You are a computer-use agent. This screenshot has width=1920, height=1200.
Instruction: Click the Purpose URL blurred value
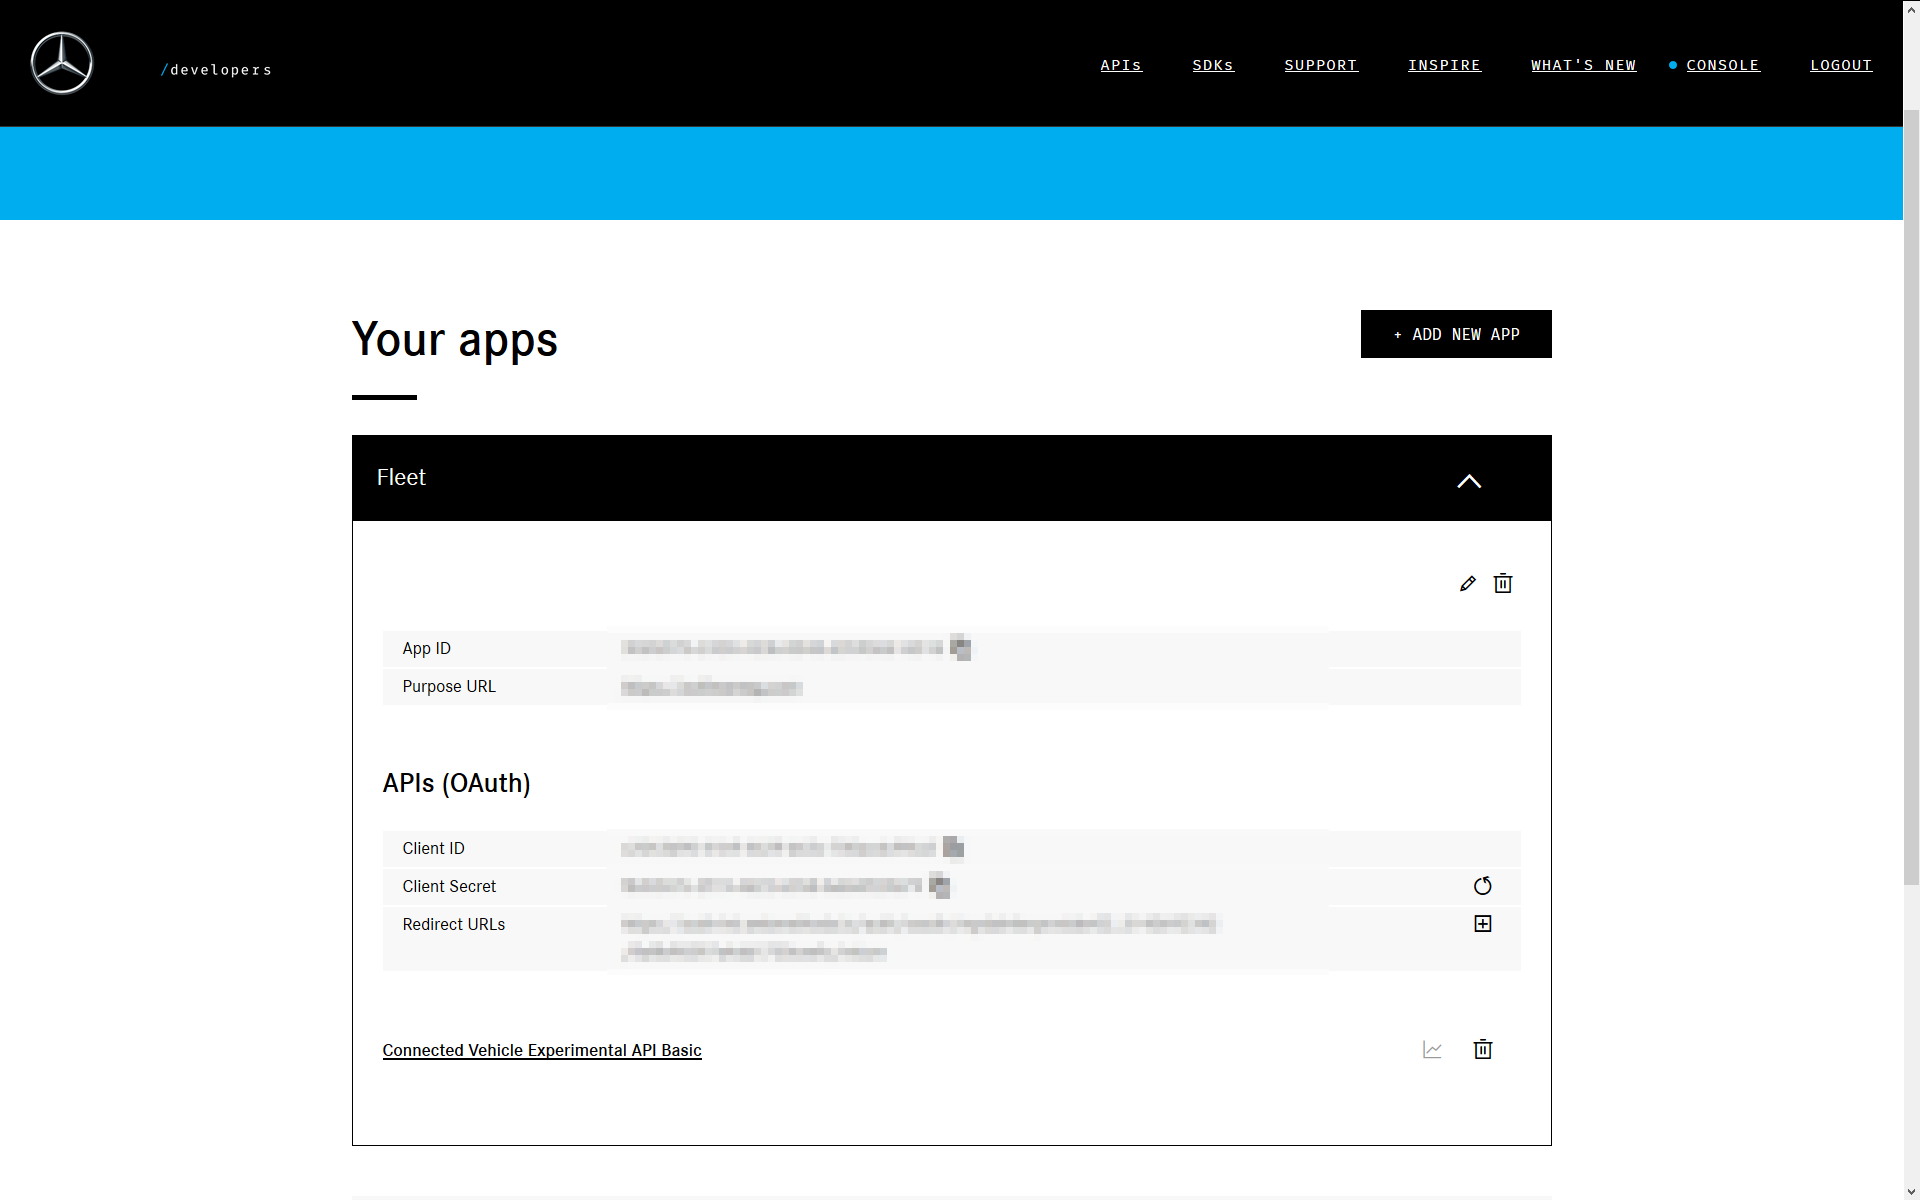tap(711, 687)
